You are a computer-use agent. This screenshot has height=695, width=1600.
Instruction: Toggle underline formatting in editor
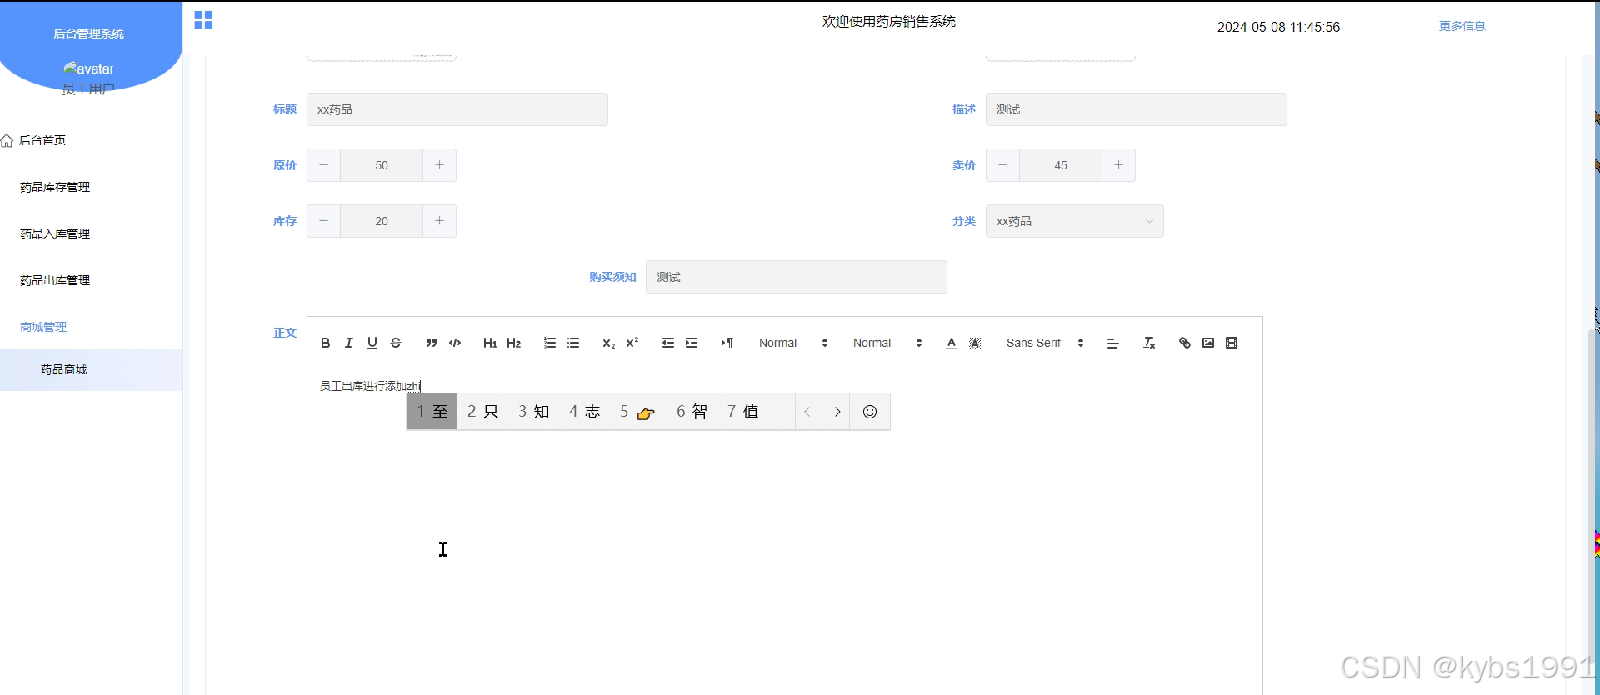[x=372, y=343]
